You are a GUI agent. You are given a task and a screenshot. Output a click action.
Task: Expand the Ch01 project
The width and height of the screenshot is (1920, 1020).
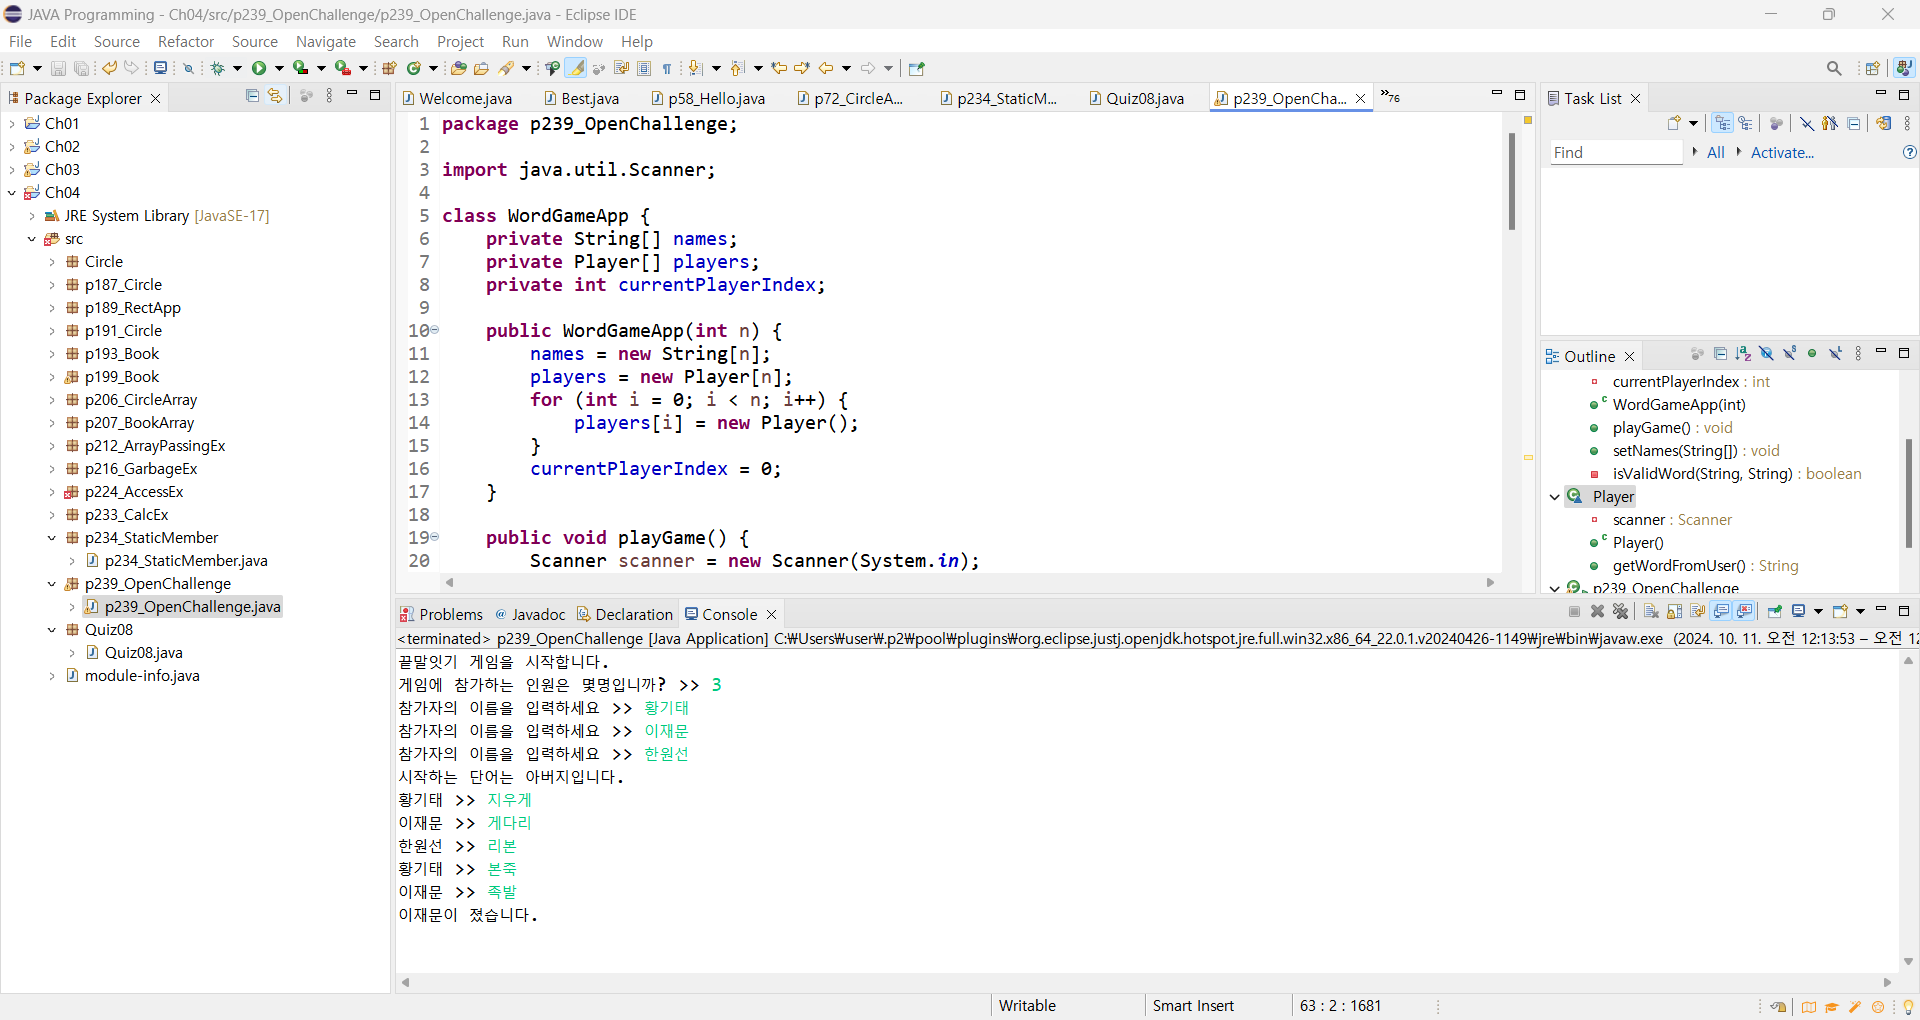point(12,123)
